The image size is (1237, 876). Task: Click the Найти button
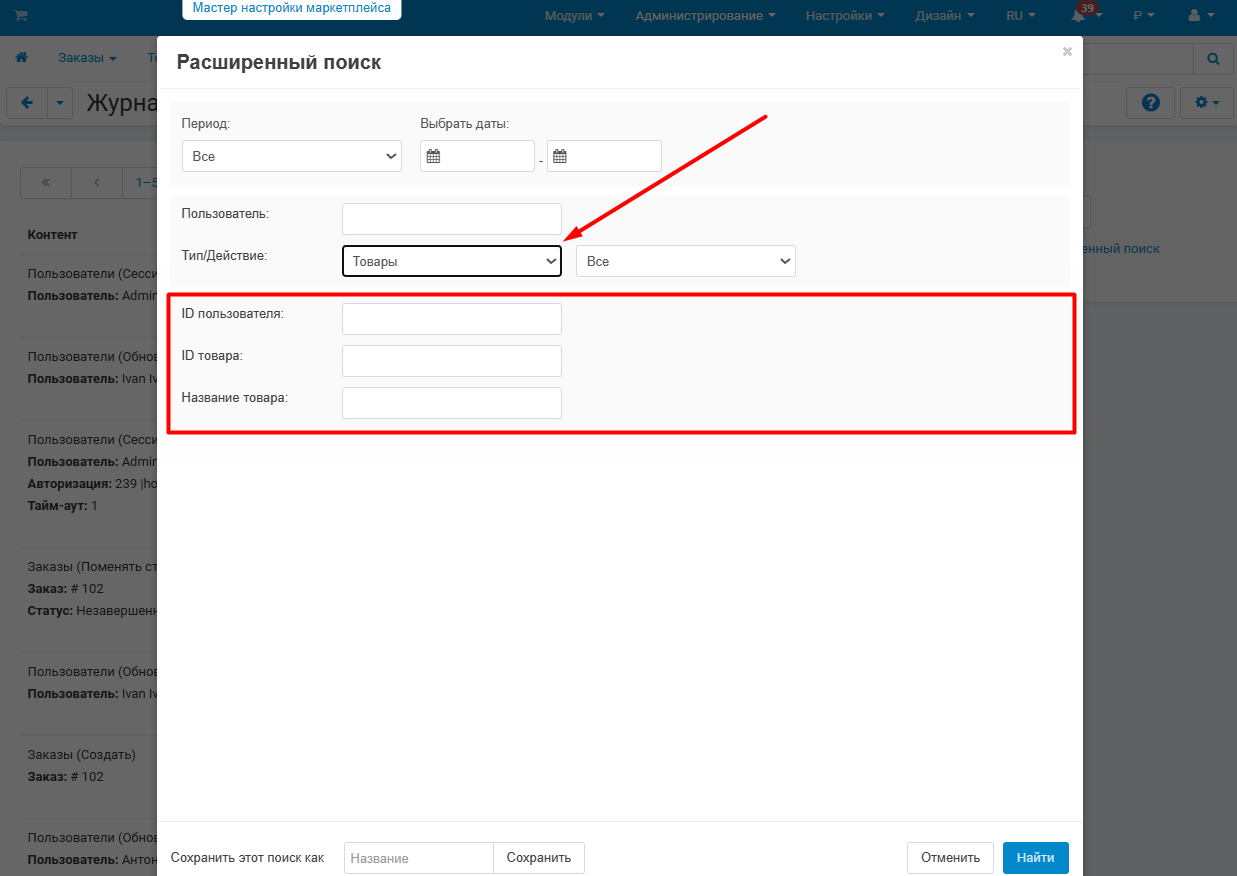pos(1036,858)
